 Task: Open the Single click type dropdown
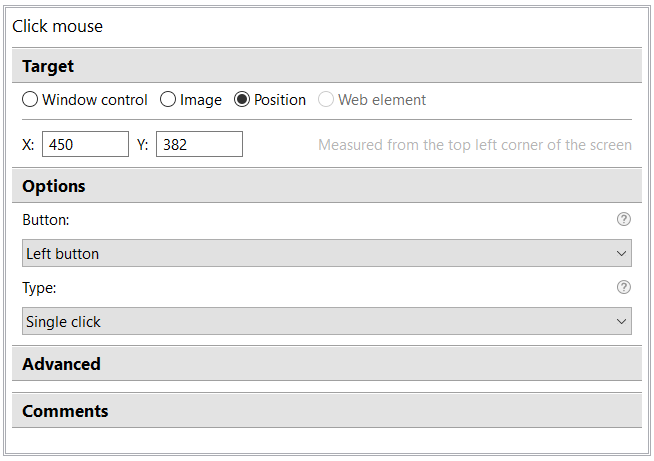pos(327,321)
